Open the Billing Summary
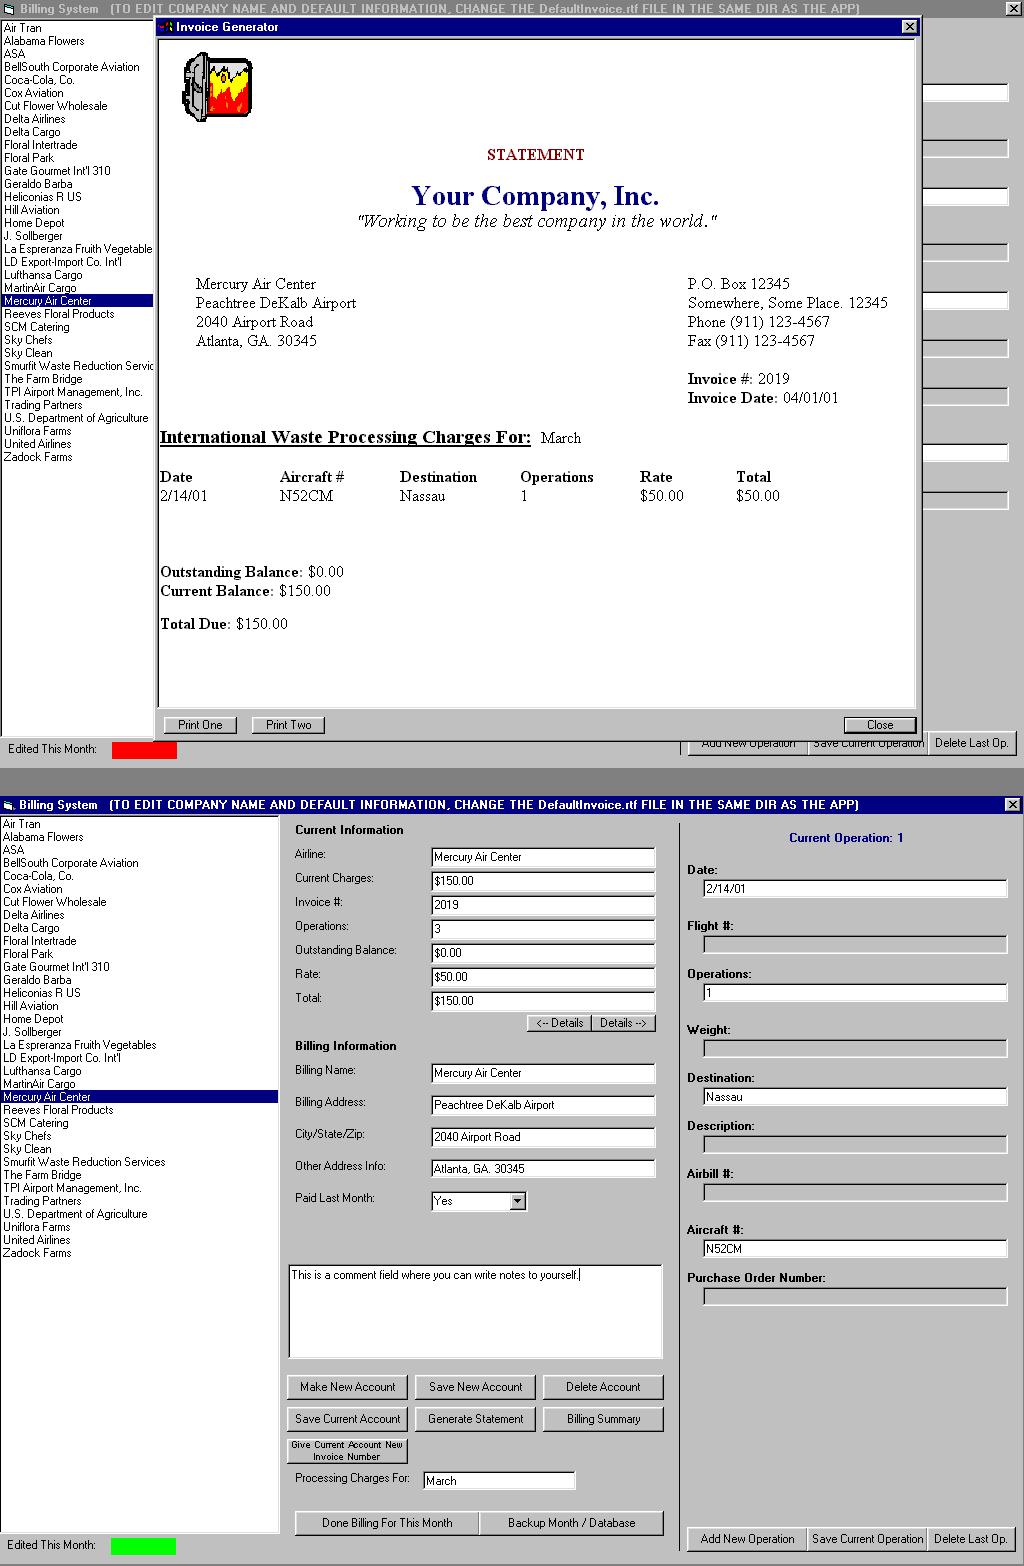Viewport: 1024px width, 1566px height. tap(603, 1419)
